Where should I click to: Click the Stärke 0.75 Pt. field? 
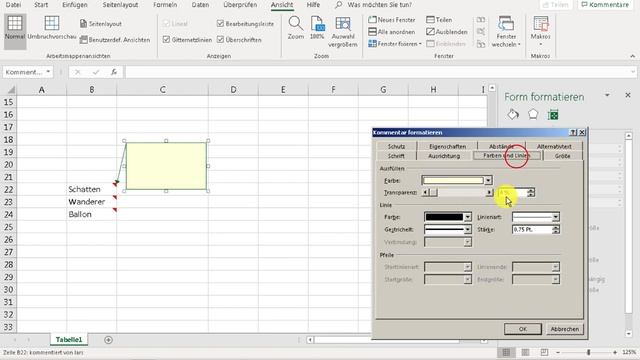coord(532,229)
